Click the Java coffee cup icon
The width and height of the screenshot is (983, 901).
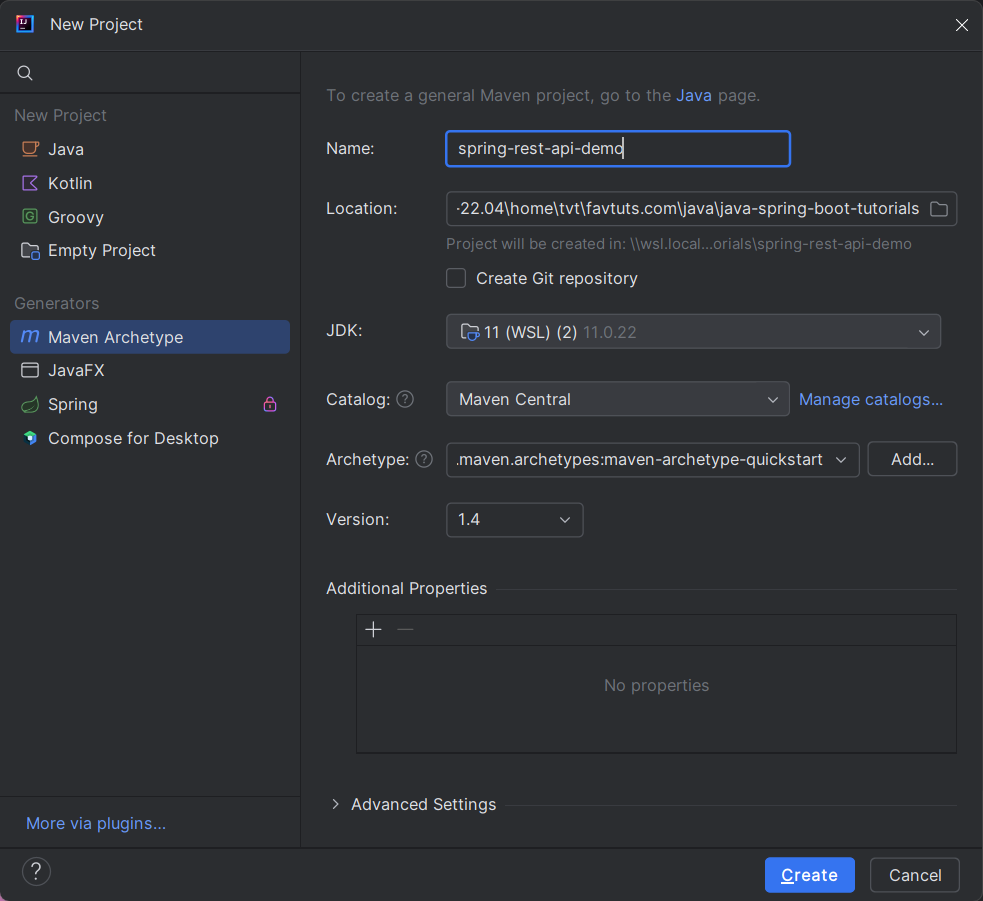[x=30, y=149]
